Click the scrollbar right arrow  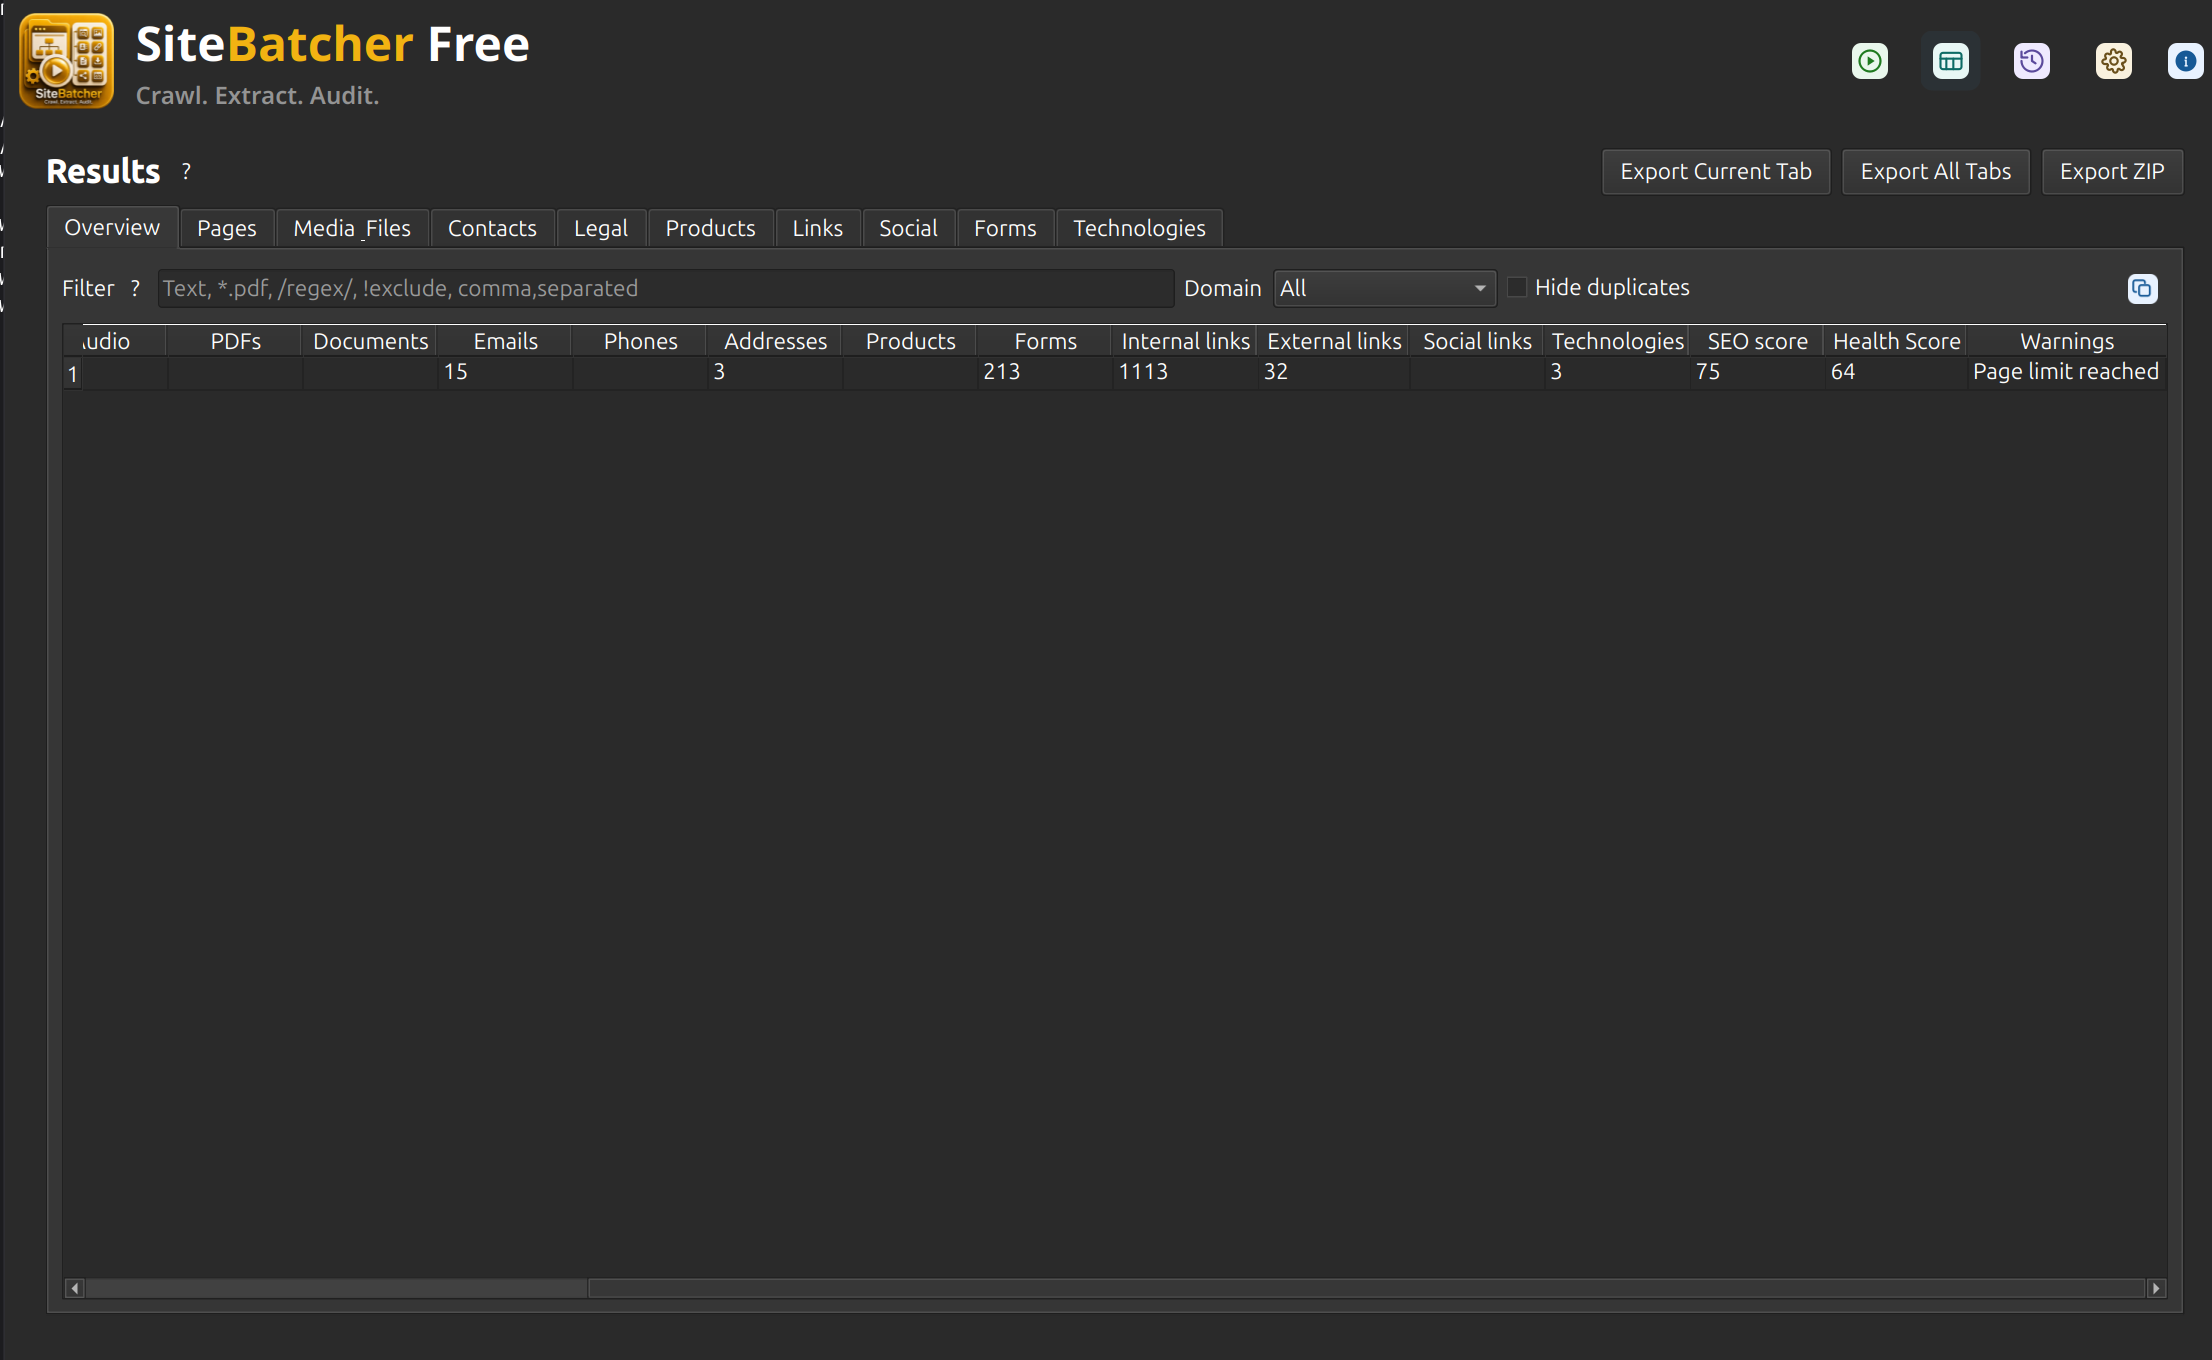2156,1288
